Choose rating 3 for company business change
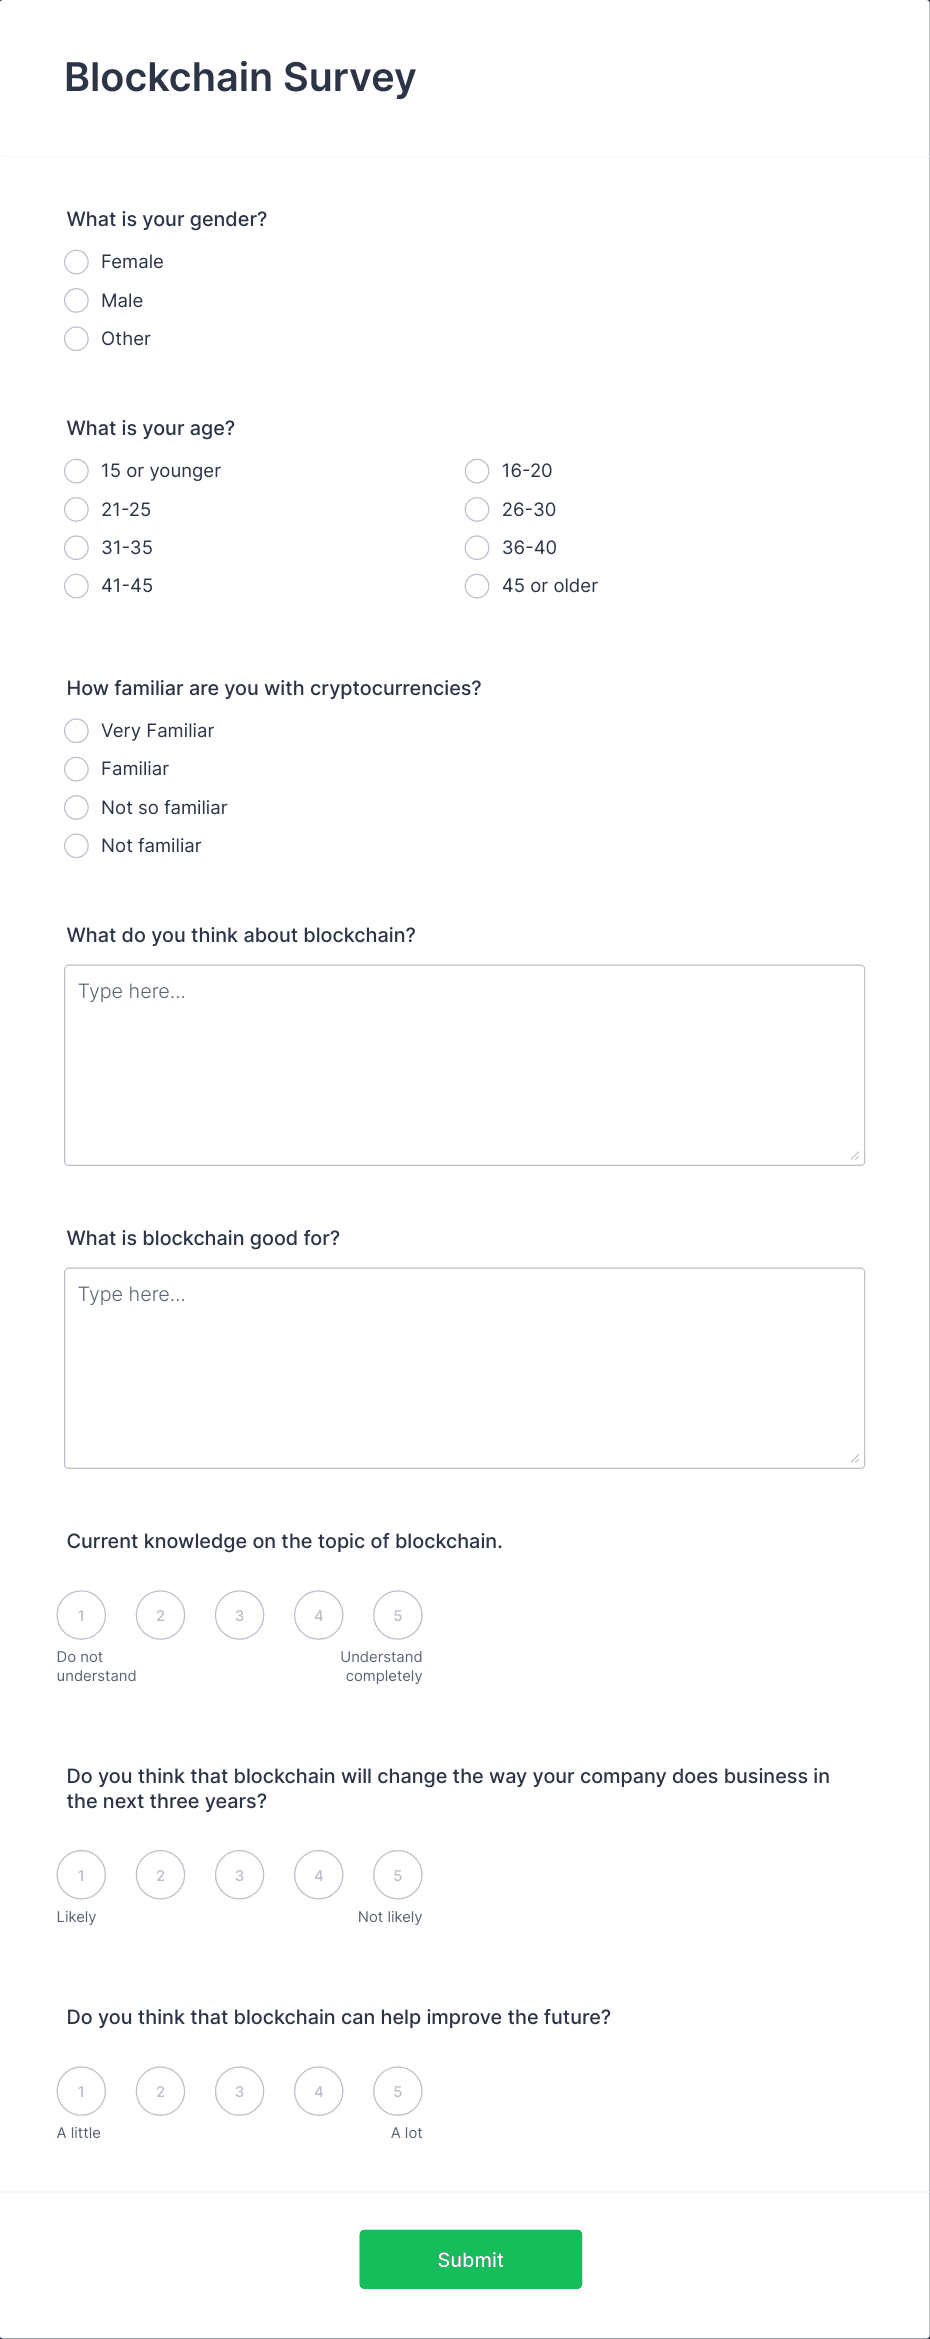The width and height of the screenshot is (930, 2339). (240, 1875)
